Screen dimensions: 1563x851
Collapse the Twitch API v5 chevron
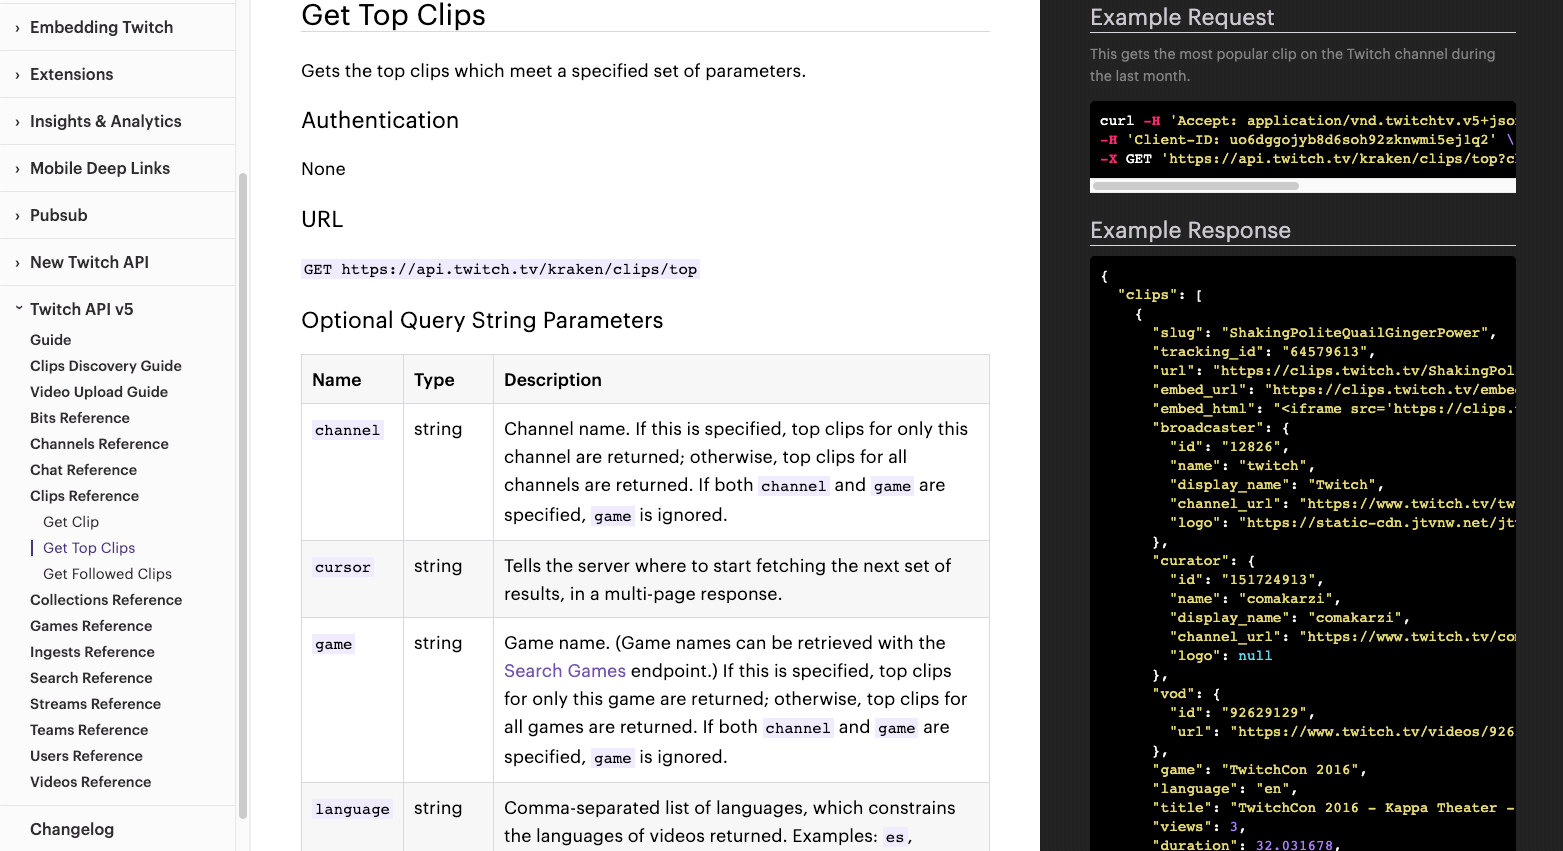tap(18, 309)
